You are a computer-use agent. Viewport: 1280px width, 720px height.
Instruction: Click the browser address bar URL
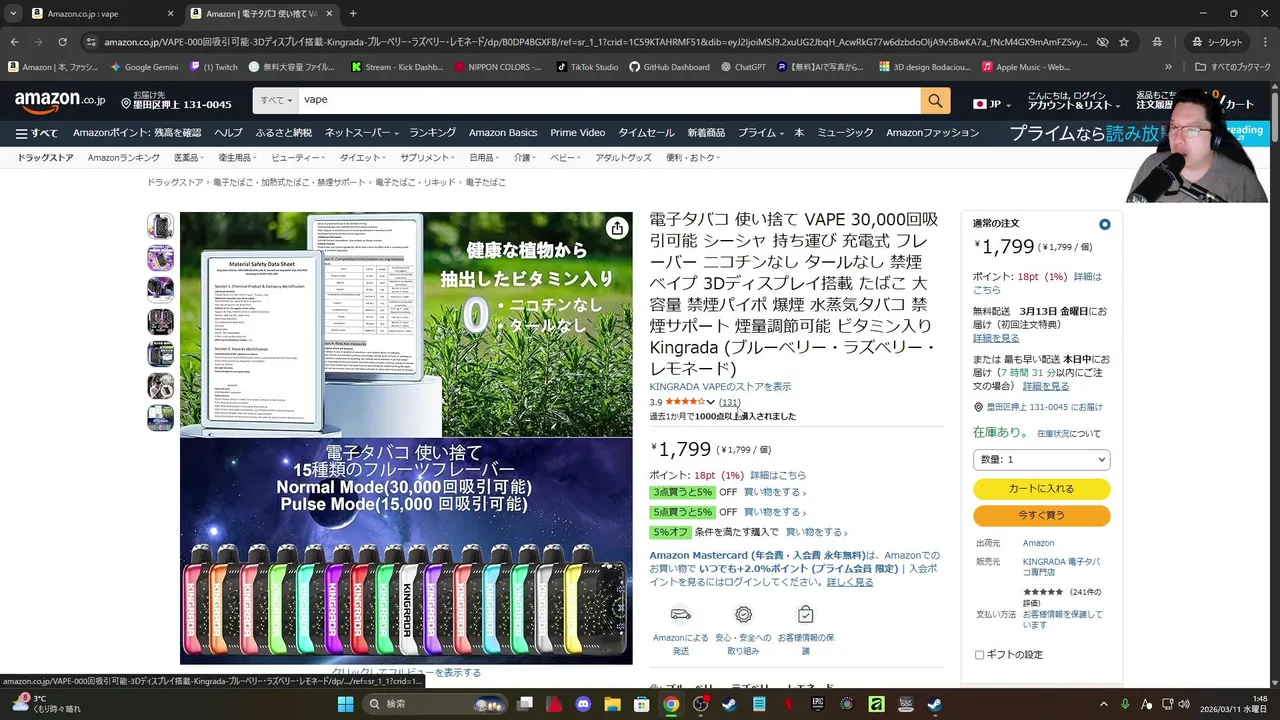[x=595, y=42]
